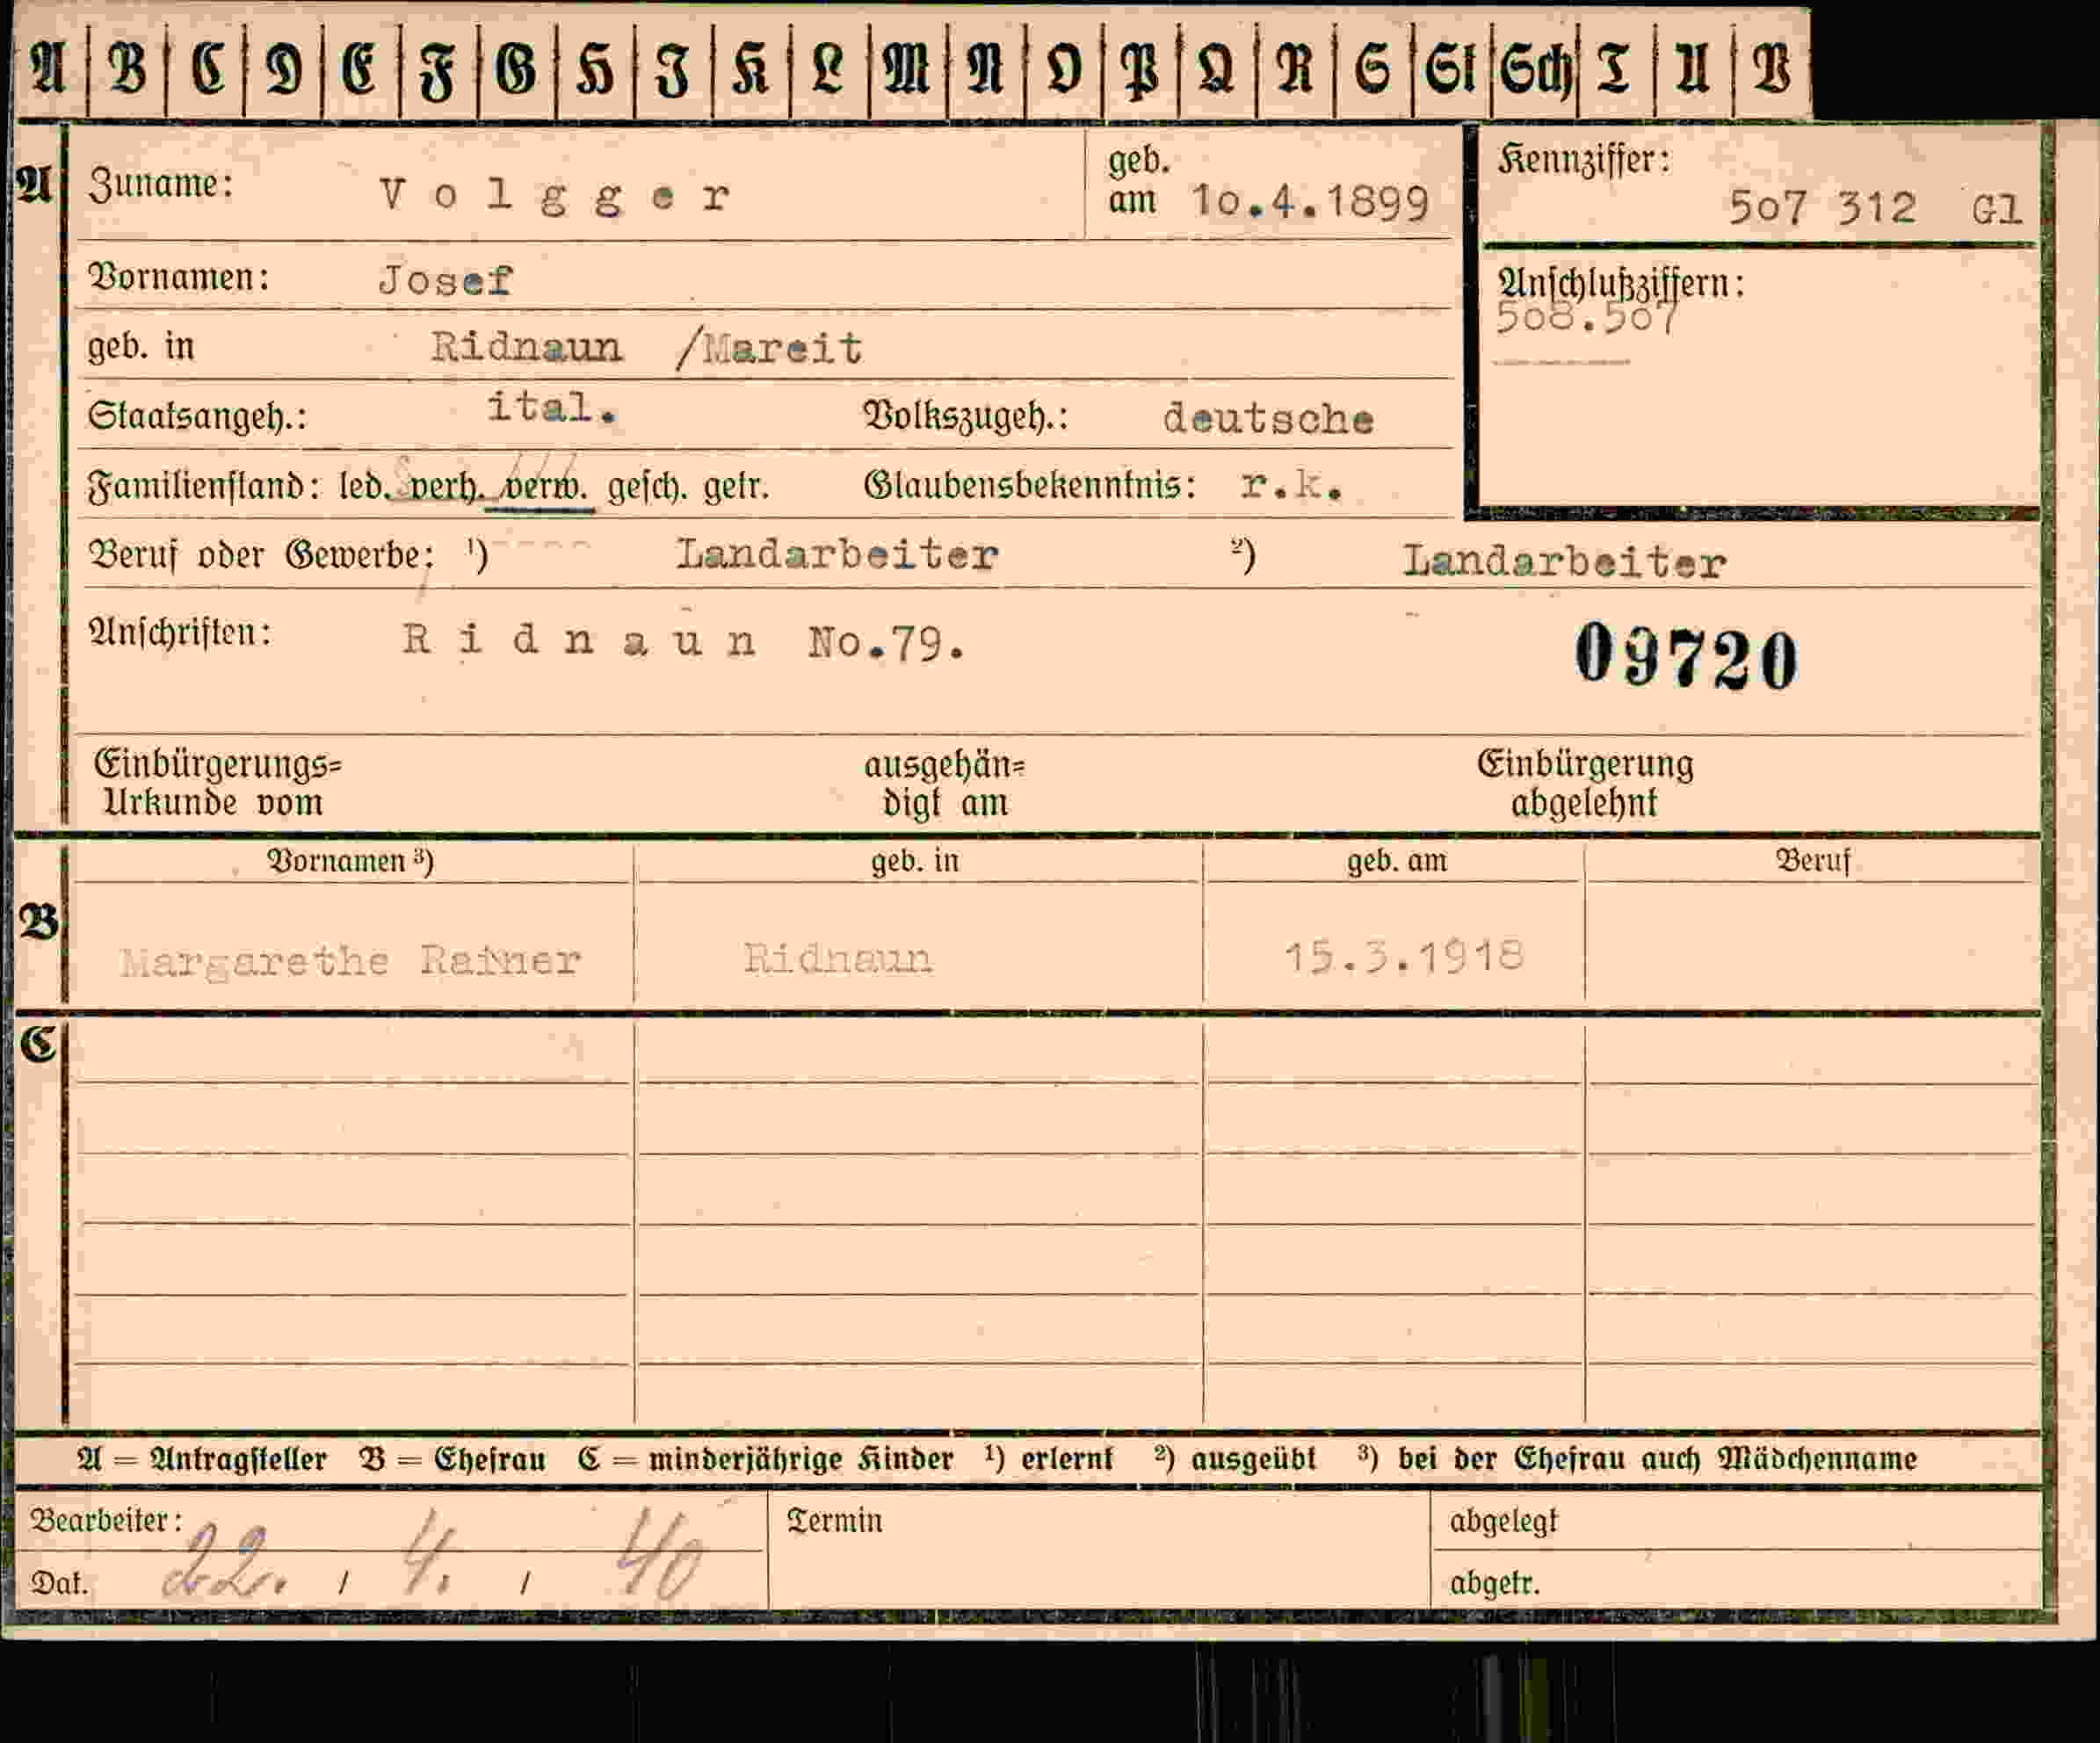
Task: Click the "Einbürgerungs-Urkunde vom" field label
Action: (x=218, y=783)
